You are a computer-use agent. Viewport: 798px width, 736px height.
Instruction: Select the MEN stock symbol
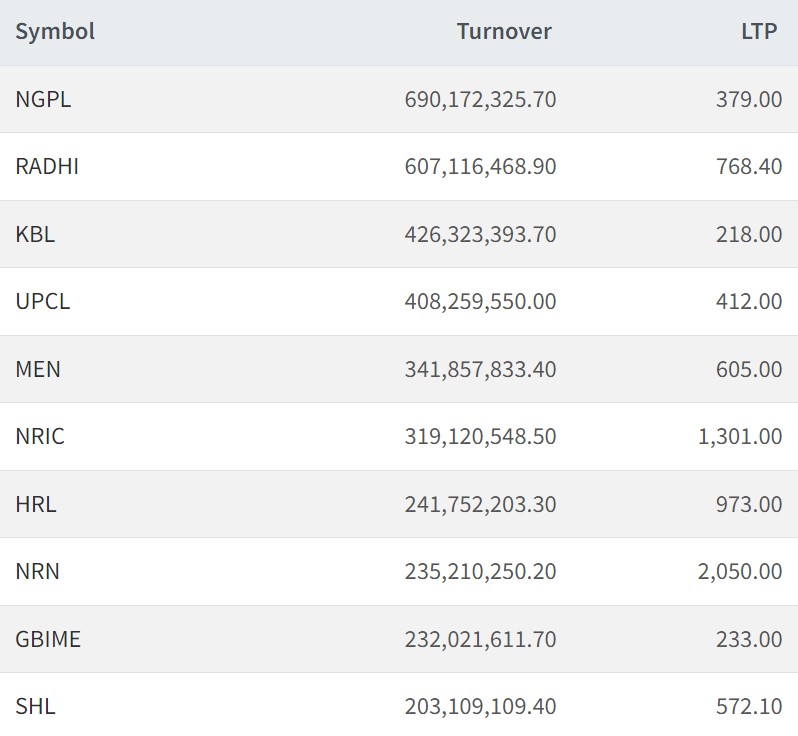(x=38, y=369)
